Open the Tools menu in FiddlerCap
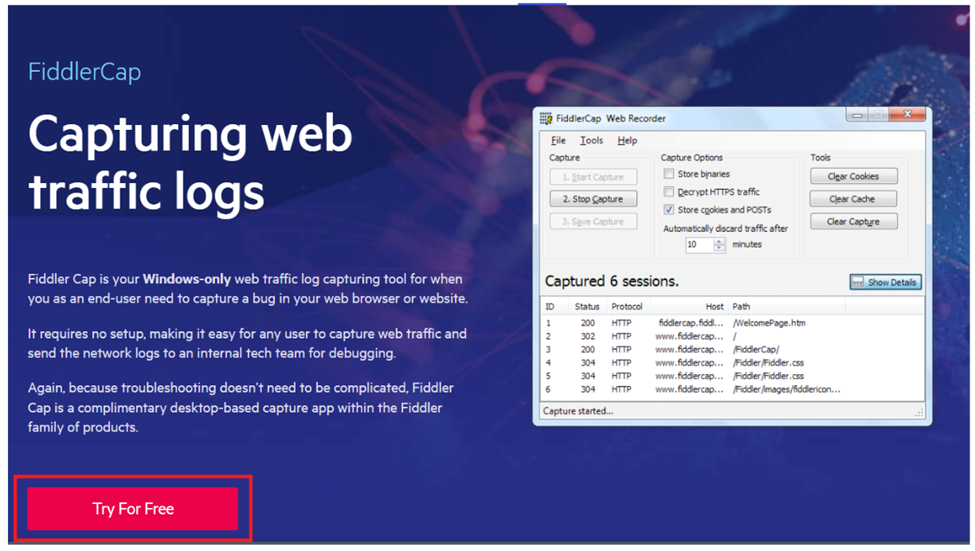Viewport: 975px width, 551px height. pos(591,141)
